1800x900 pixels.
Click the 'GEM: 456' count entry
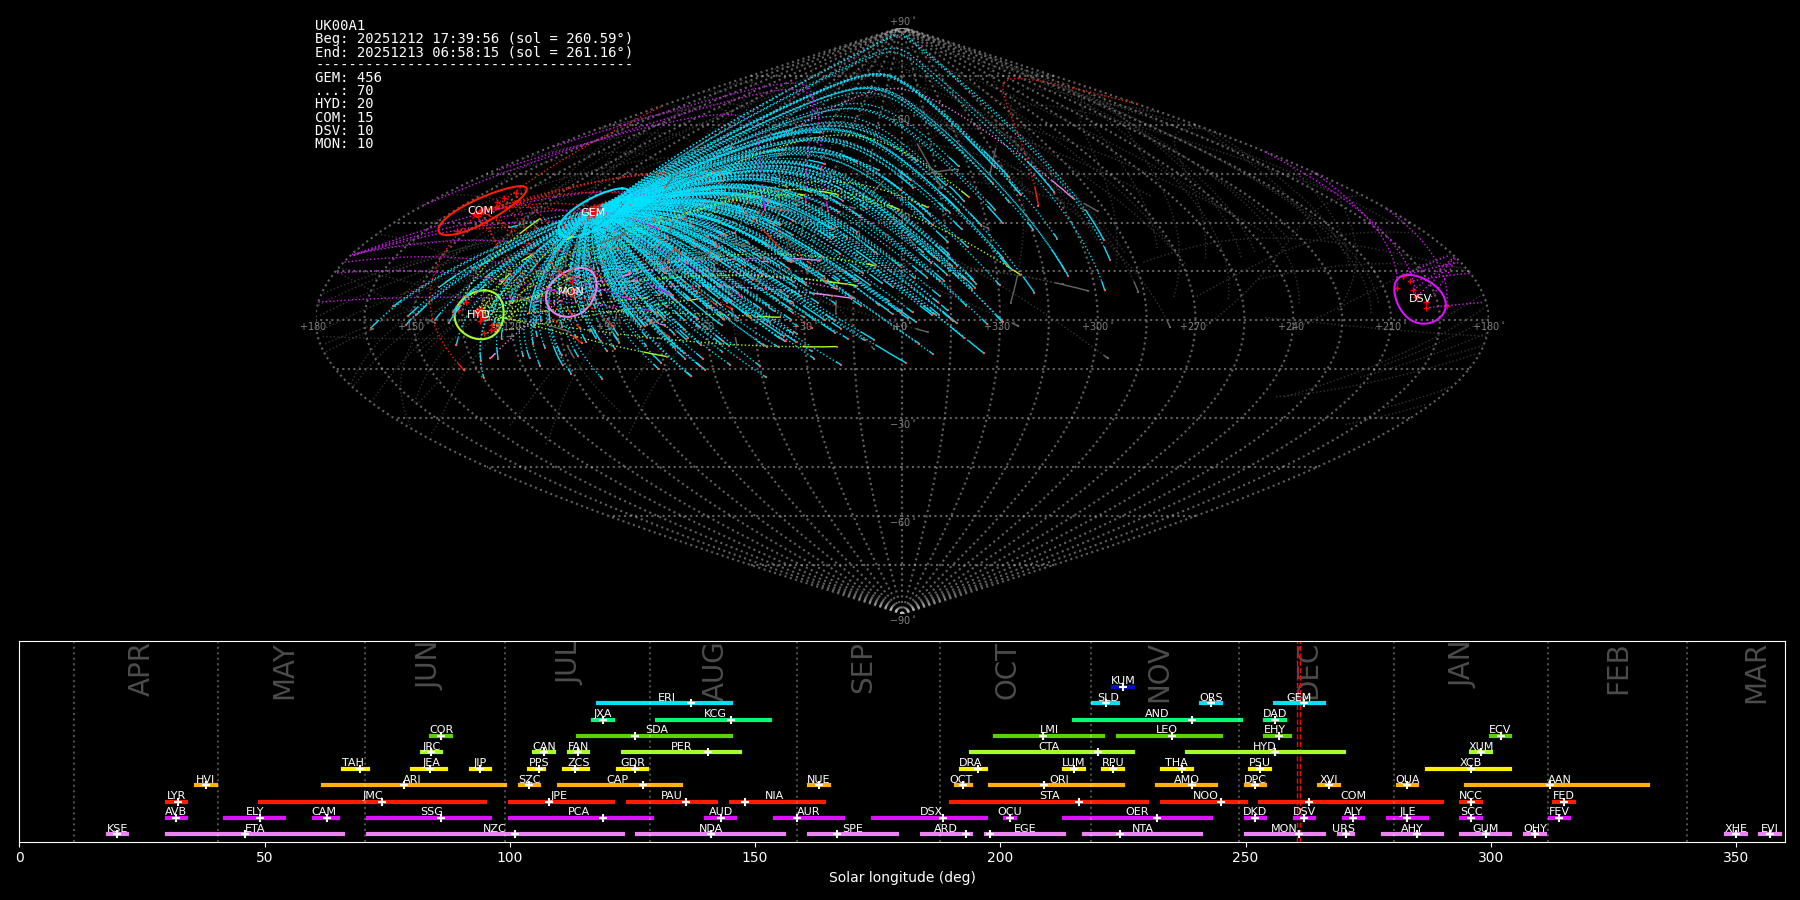348,78
